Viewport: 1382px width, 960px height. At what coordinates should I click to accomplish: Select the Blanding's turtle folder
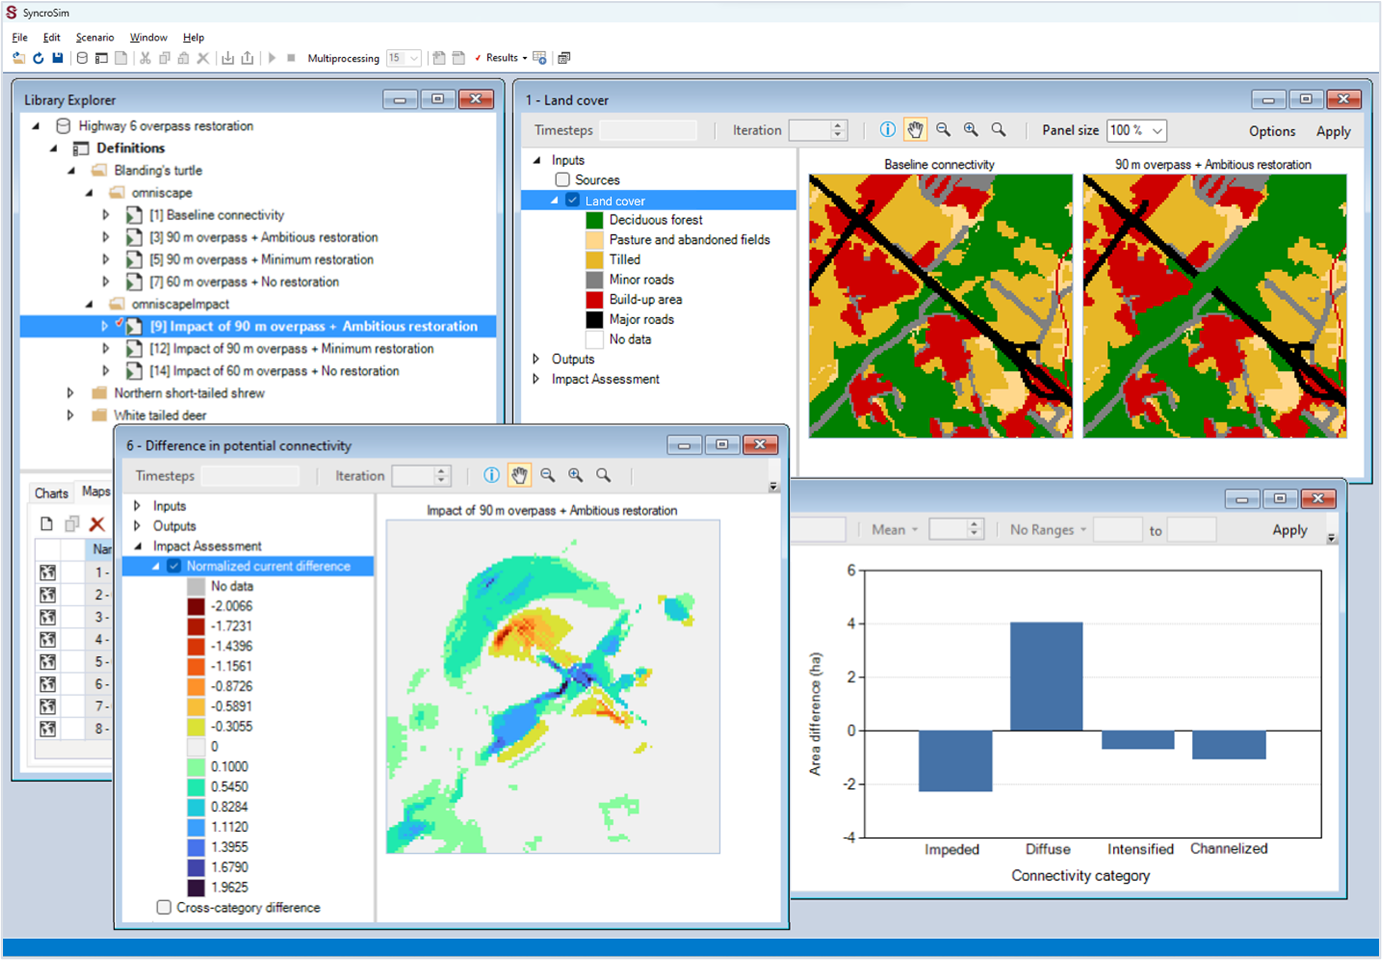tap(158, 170)
